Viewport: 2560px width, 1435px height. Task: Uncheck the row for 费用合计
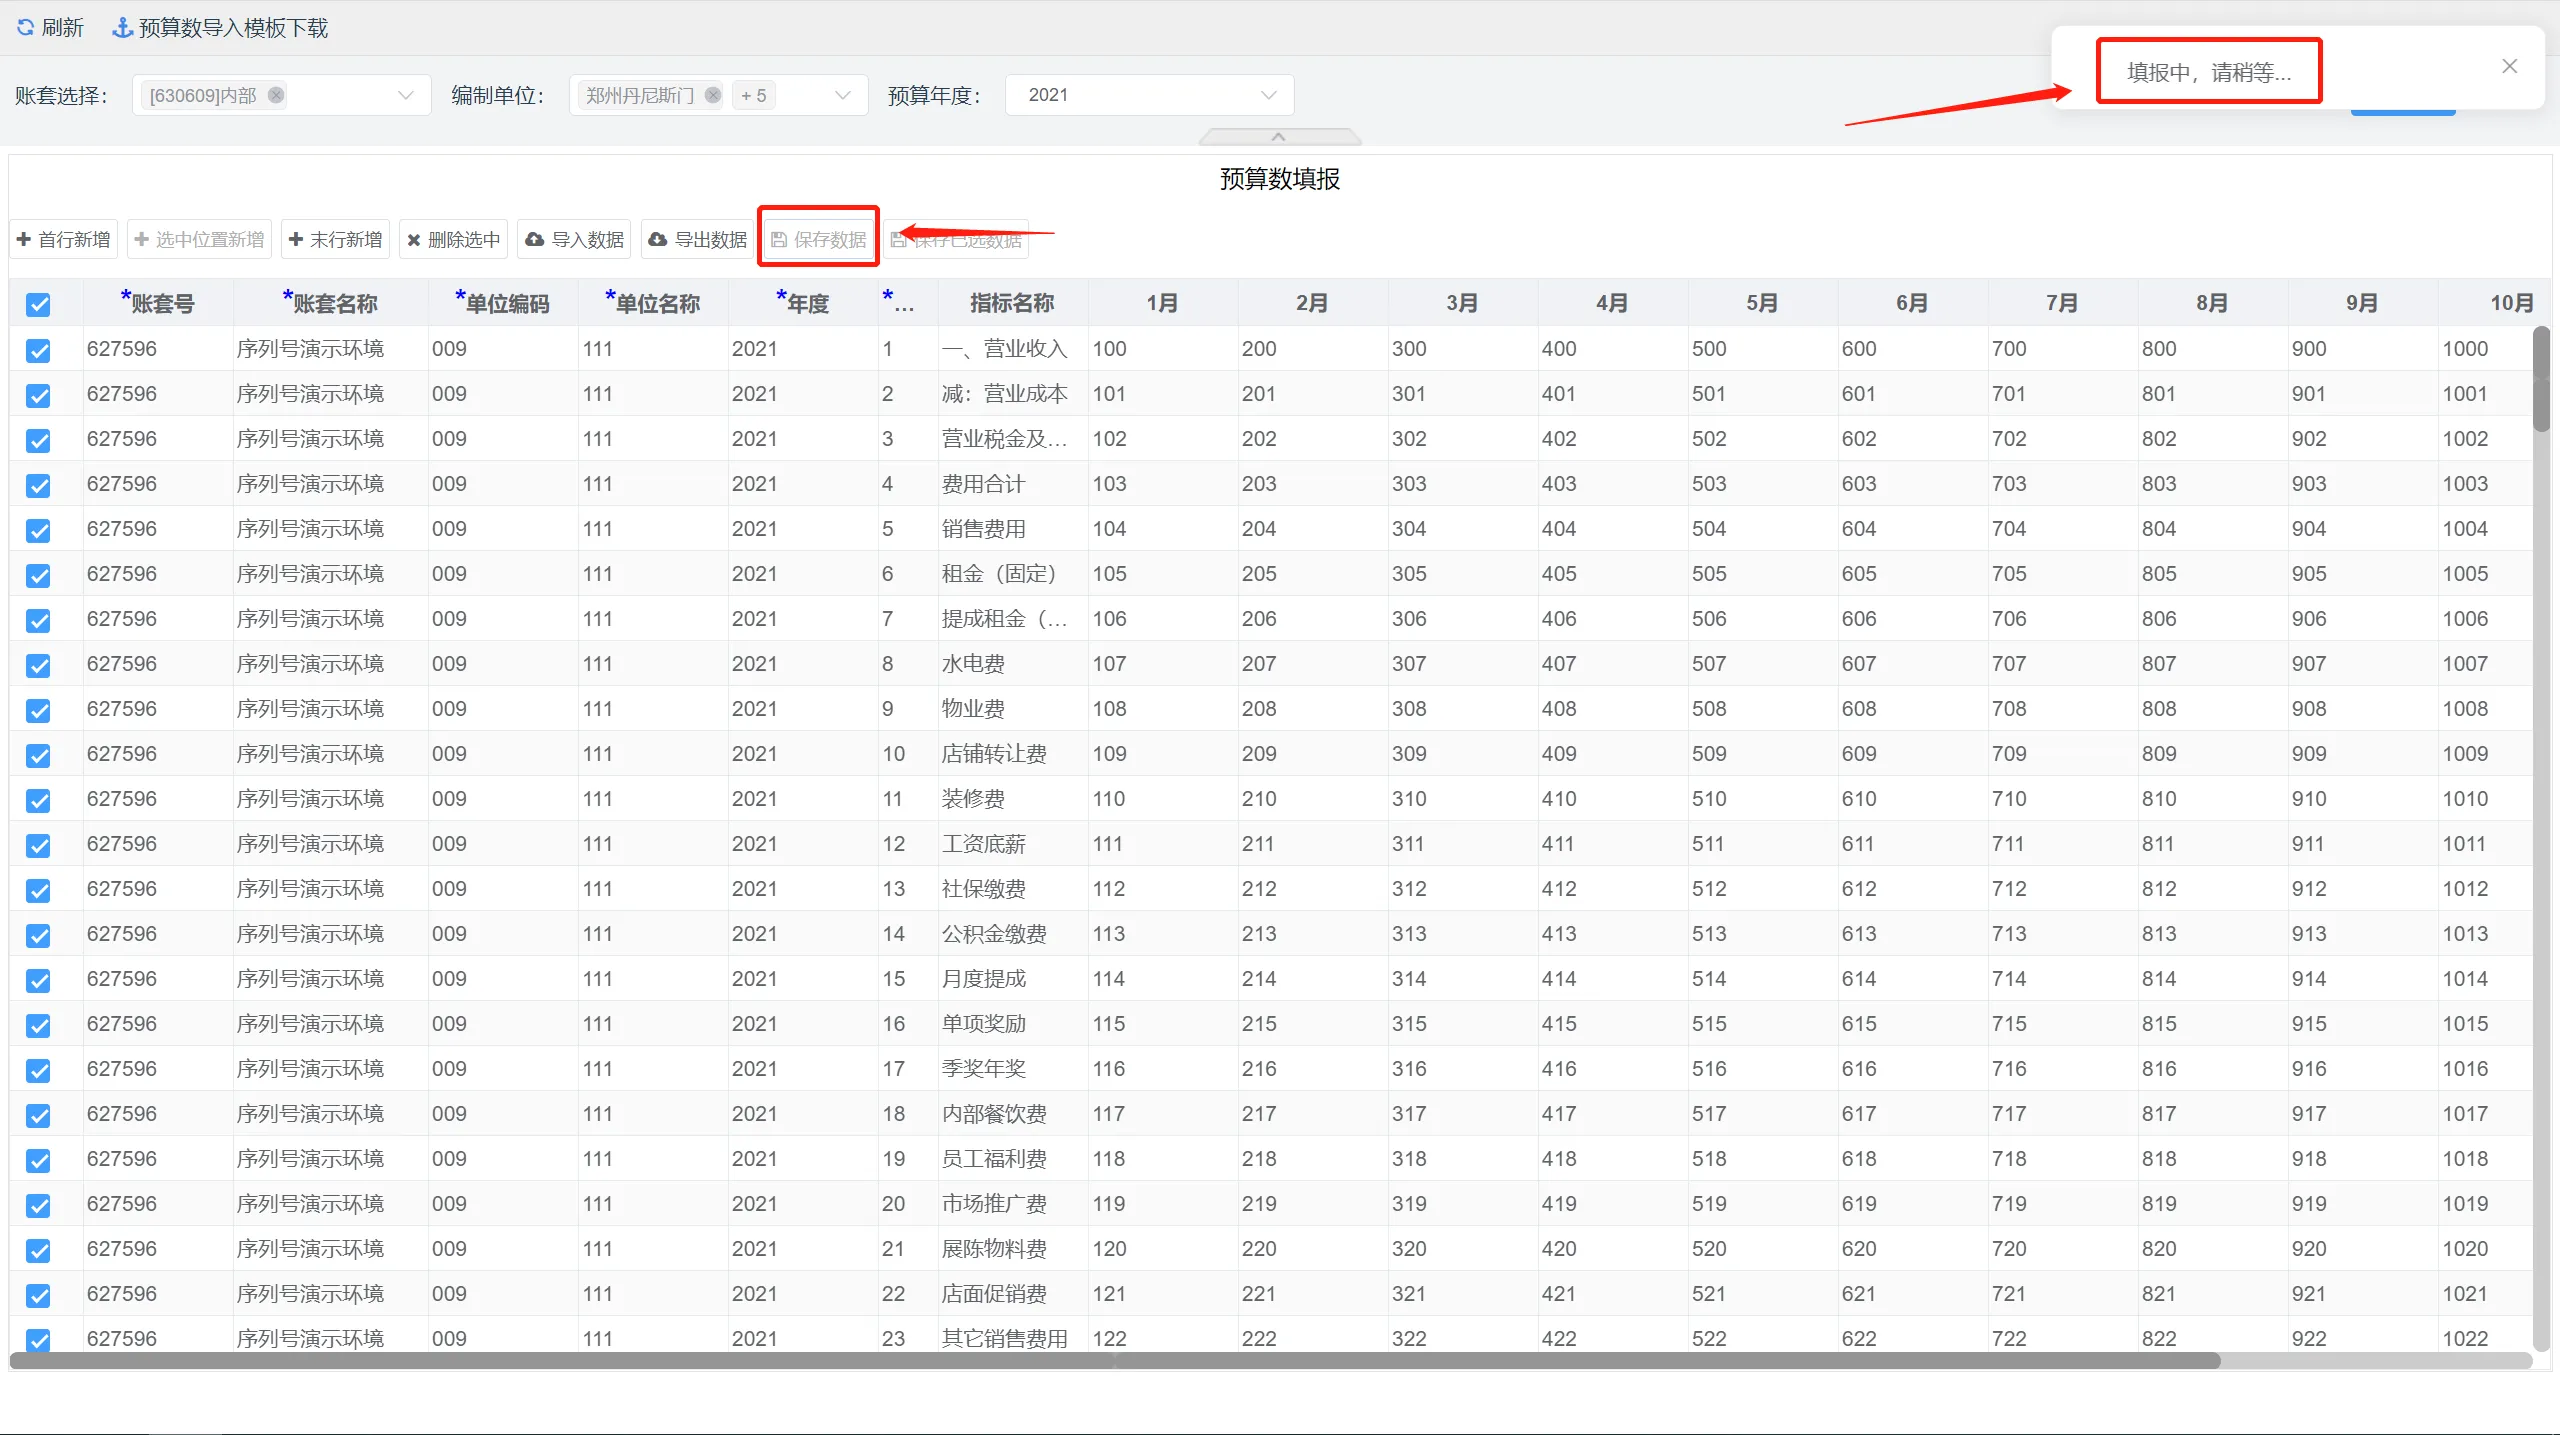click(x=38, y=485)
